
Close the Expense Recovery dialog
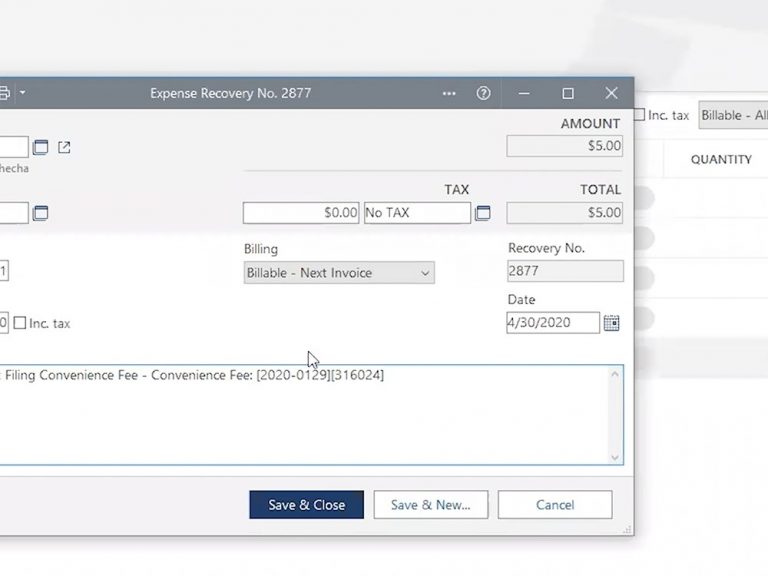tap(611, 93)
